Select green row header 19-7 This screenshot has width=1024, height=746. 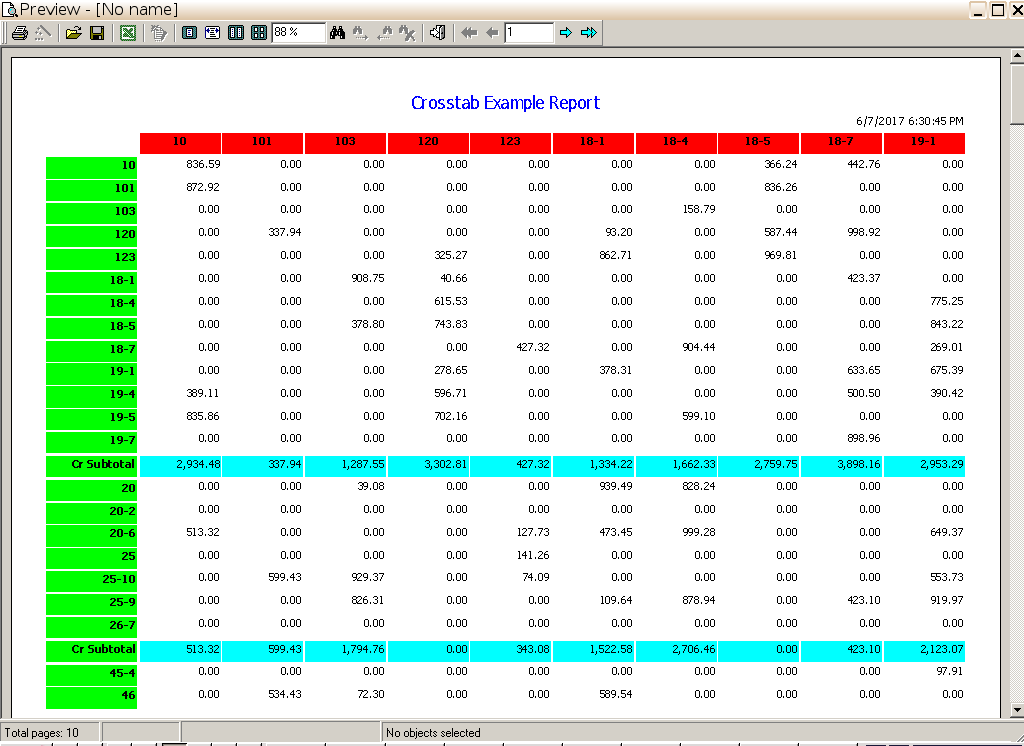click(91, 441)
